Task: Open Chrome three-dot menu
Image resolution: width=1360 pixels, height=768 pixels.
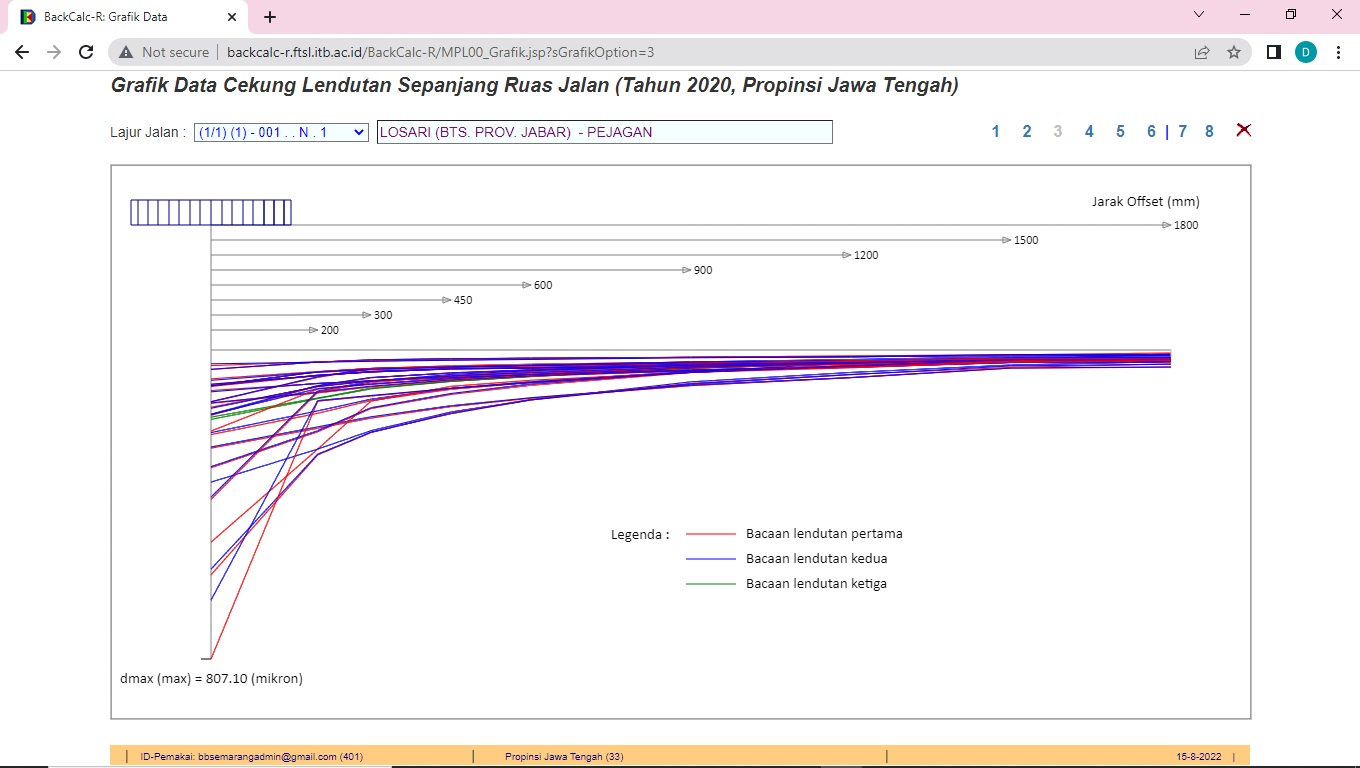Action: [x=1338, y=52]
